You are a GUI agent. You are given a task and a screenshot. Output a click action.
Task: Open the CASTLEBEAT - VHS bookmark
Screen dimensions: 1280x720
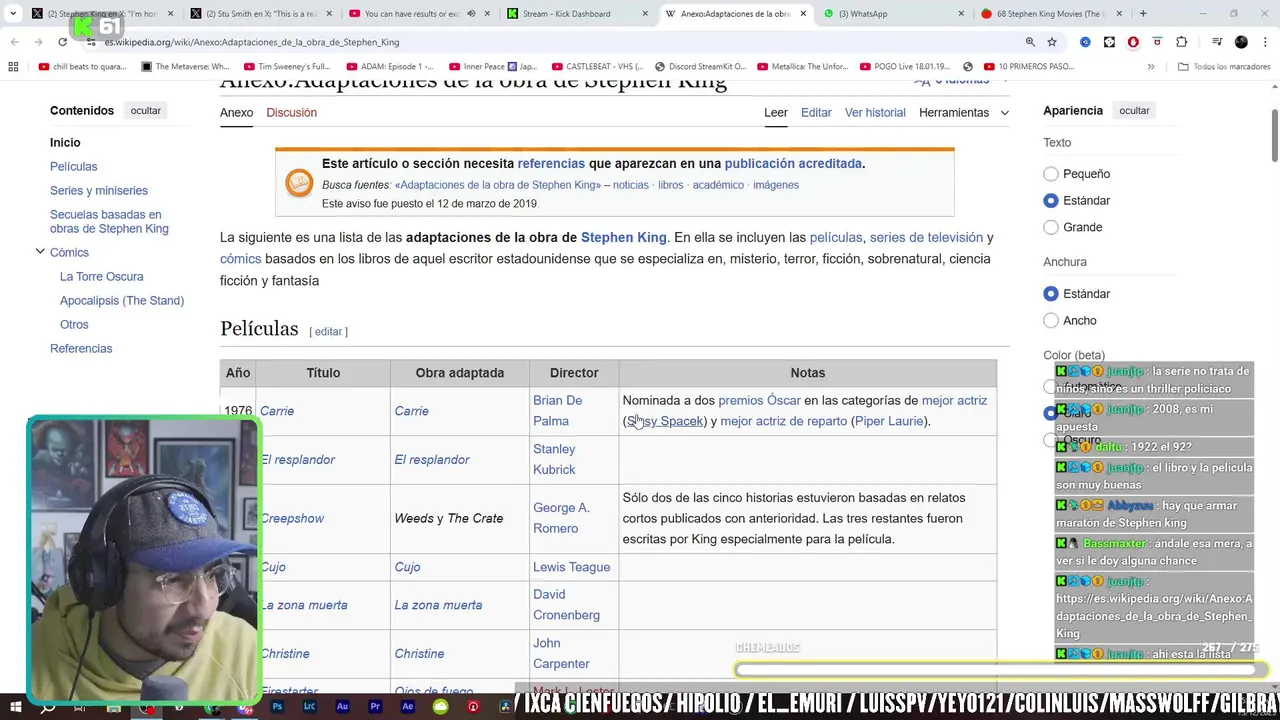click(x=597, y=67)
